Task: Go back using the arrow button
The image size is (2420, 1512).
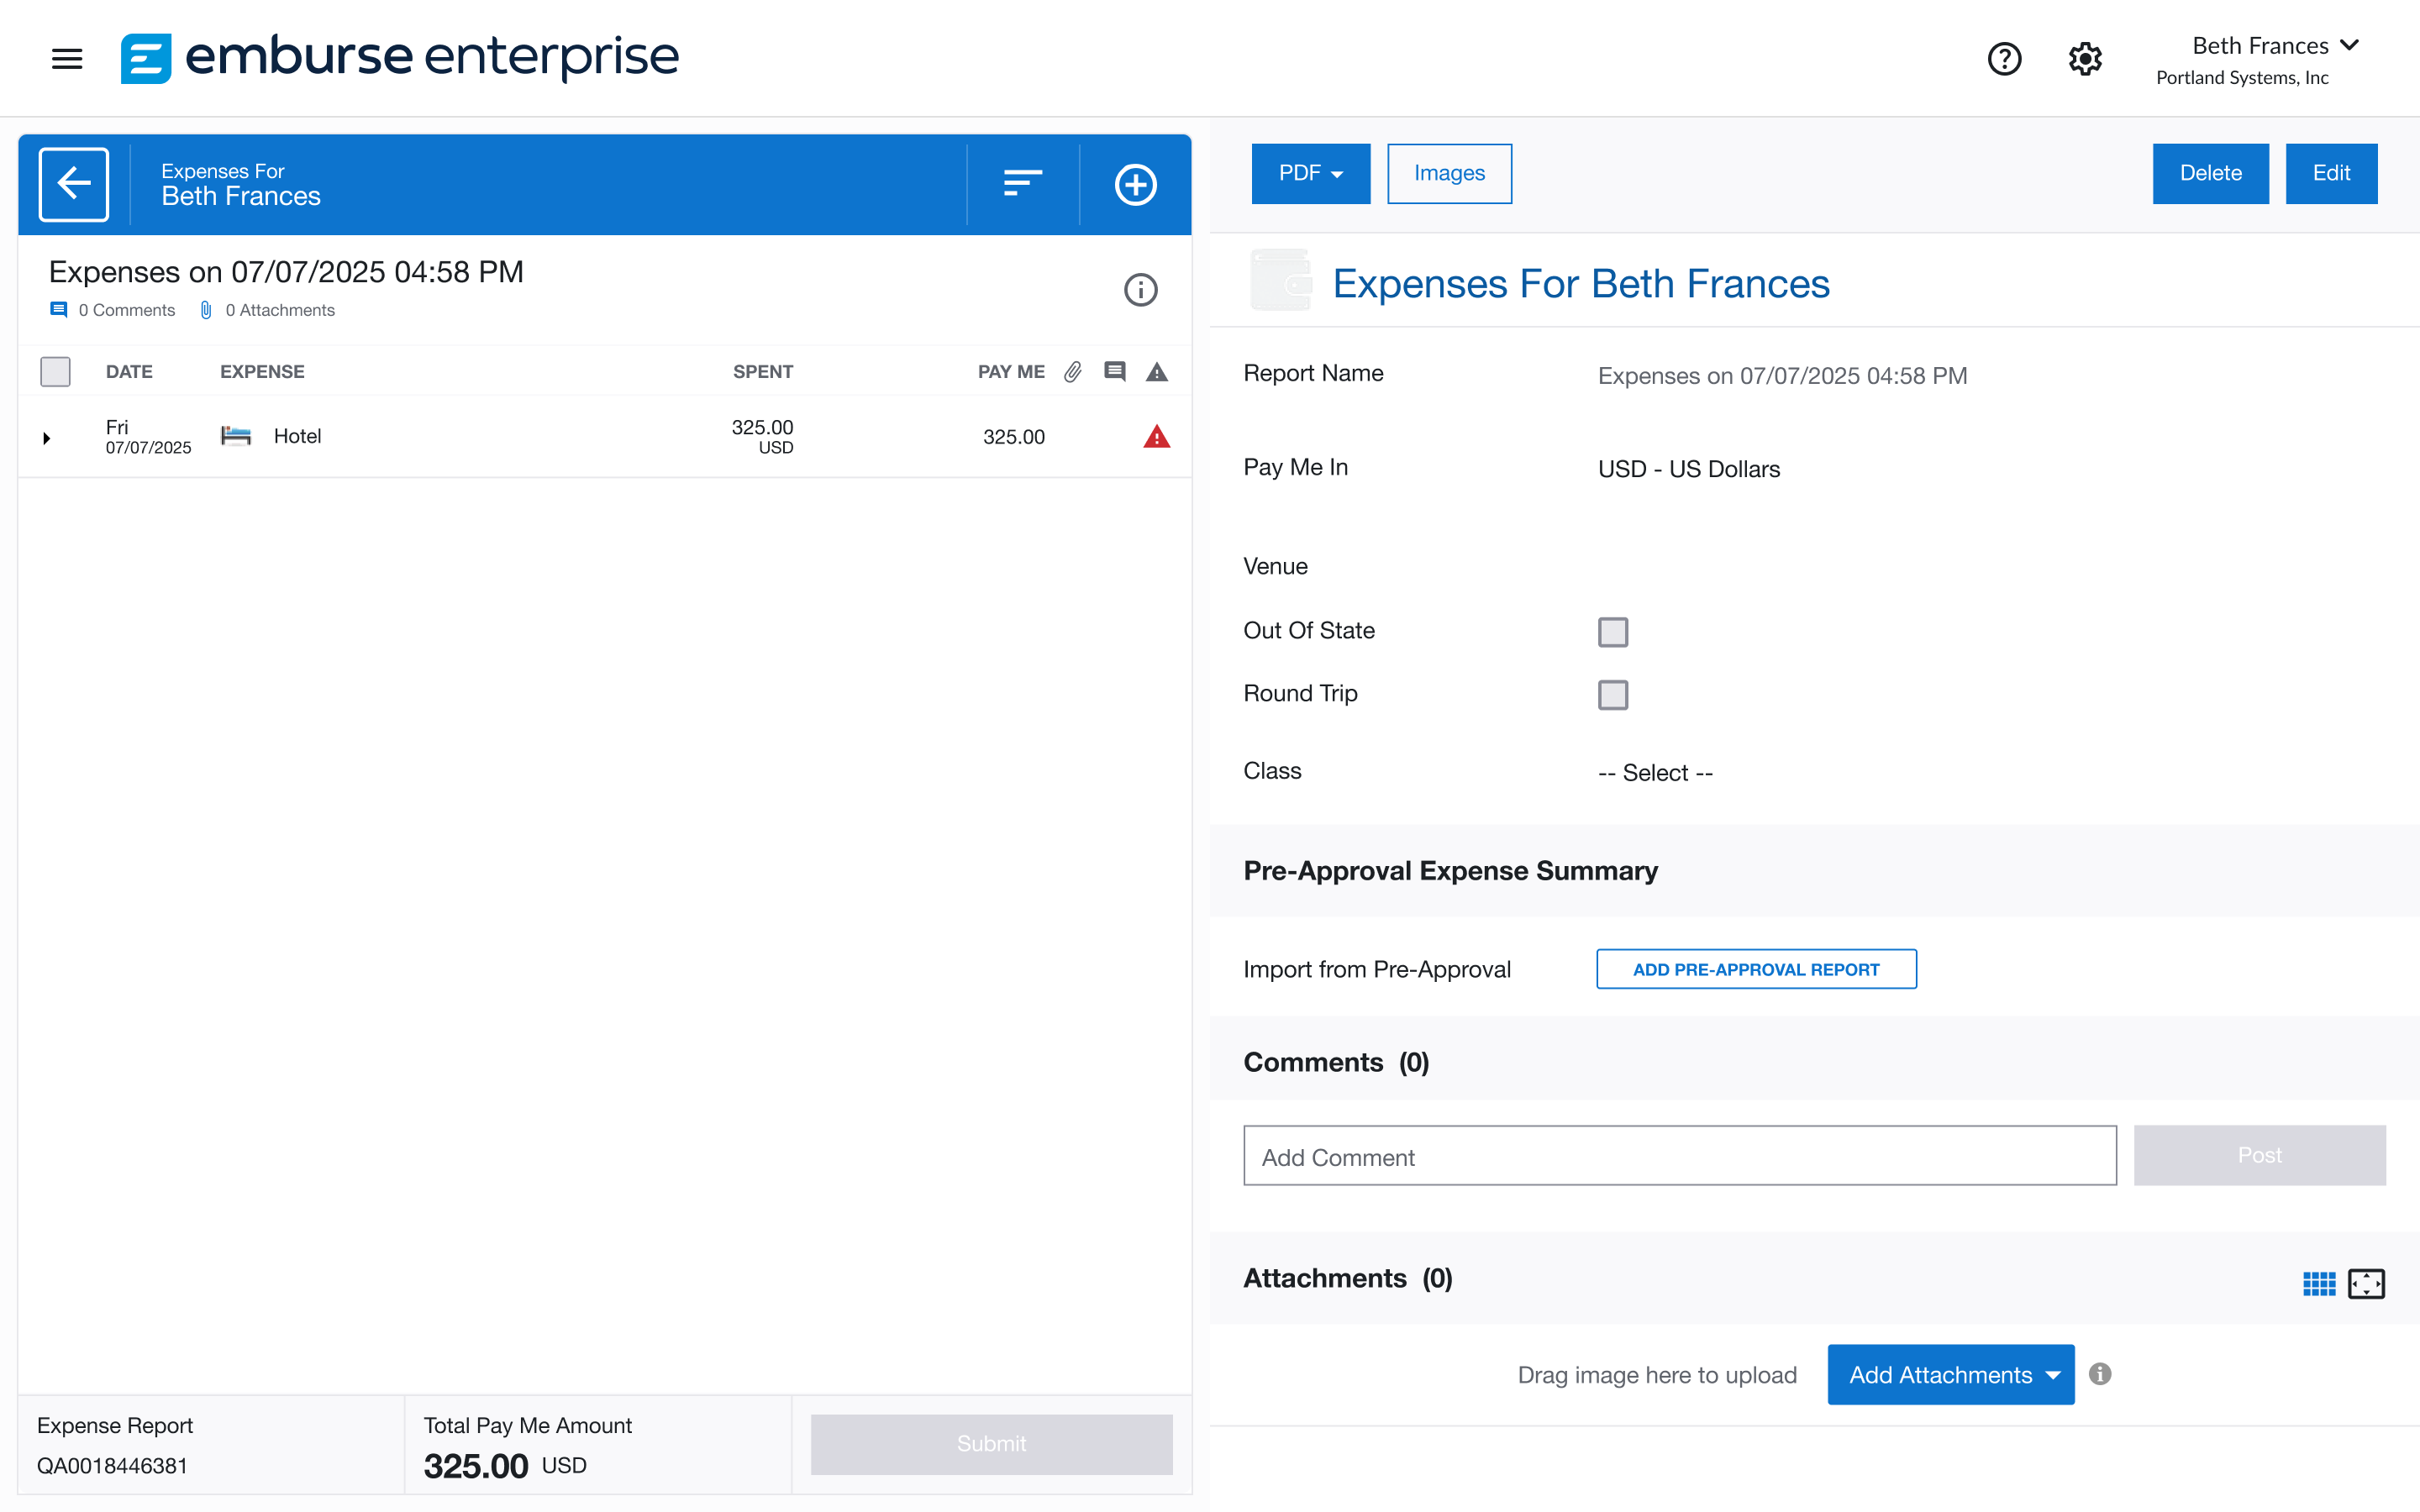Action: tap(74, 184)
